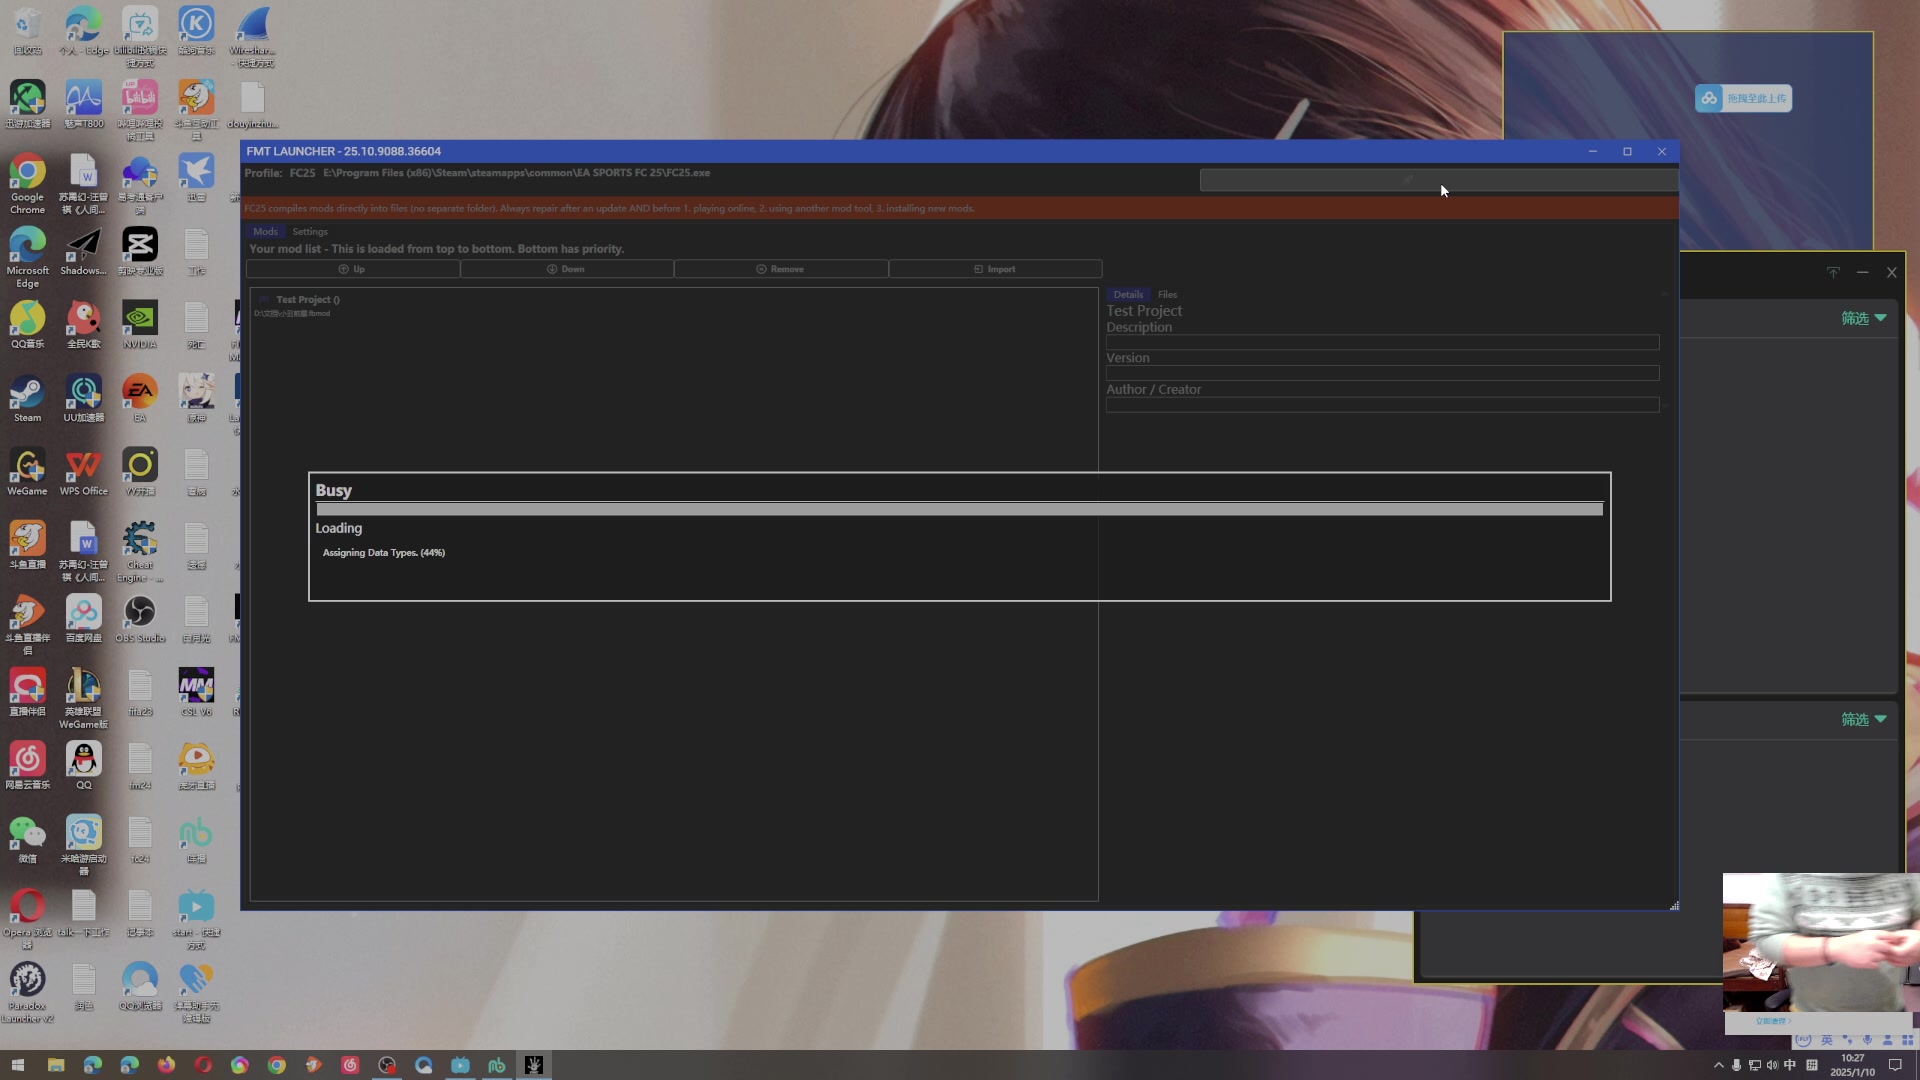Open the WeChat (微信) desktop shortcut
Viewport: 1920px width, 1080px height.
coord(27,839)
